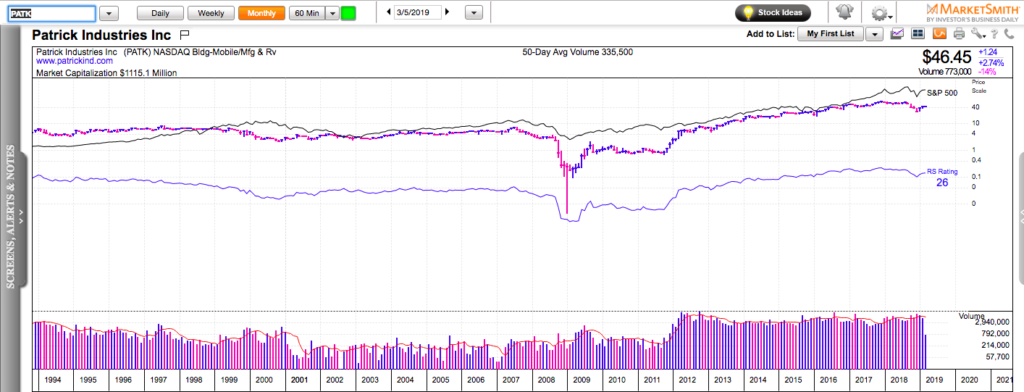The width and height of the screenshot is (1024, 392).
Task: Click the S&P 500 line label
Action: [942, 93]
